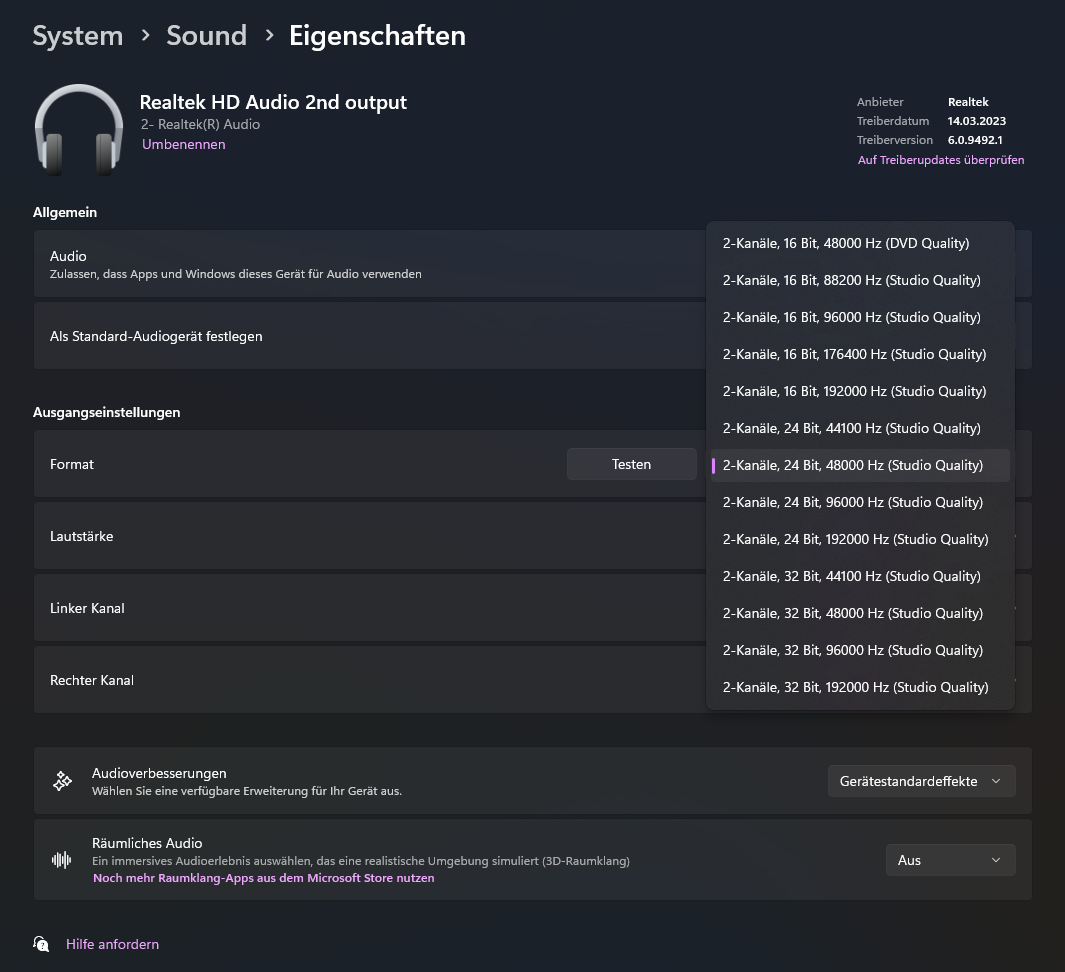Viewport: 1065px width, 972px height.
Task: Open Auf Treiberupdates überprüfen link
Action: point(941,160)
